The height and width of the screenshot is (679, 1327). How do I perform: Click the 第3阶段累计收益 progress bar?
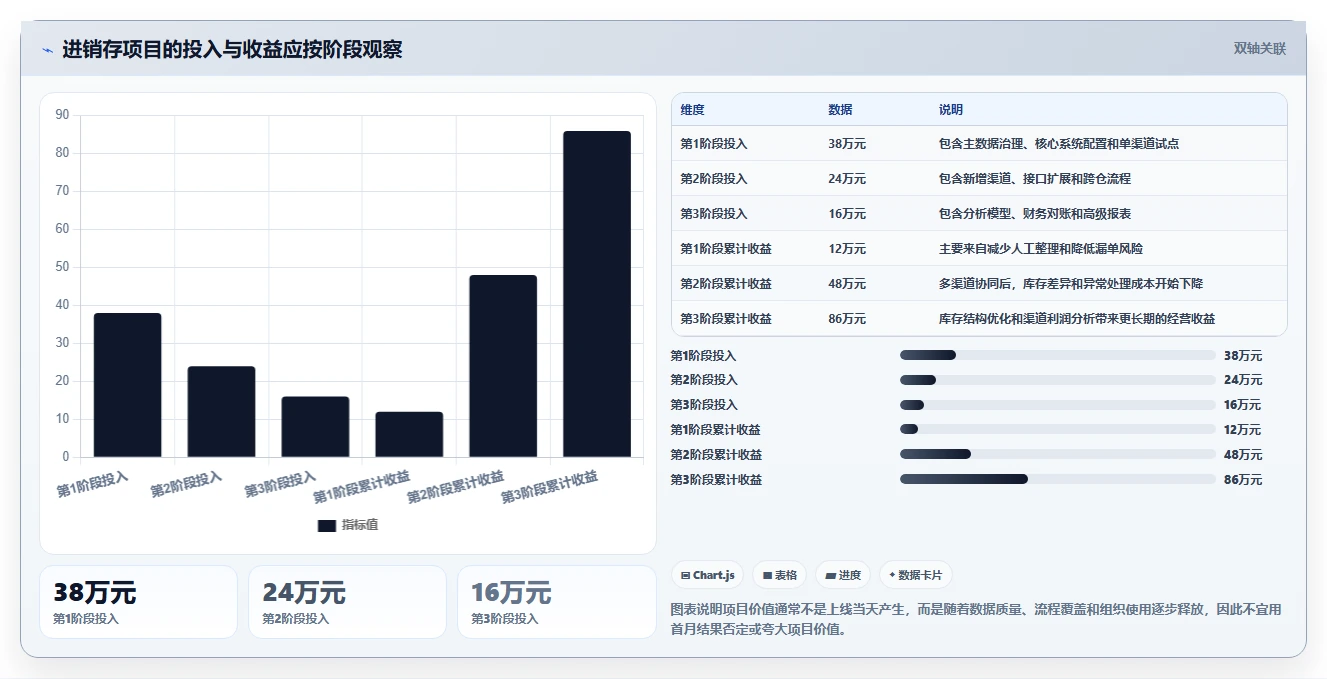(x=1058, y=479)
